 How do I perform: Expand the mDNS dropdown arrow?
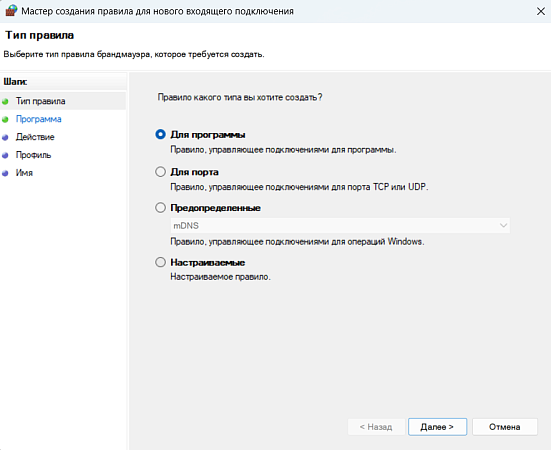point(503,226)
